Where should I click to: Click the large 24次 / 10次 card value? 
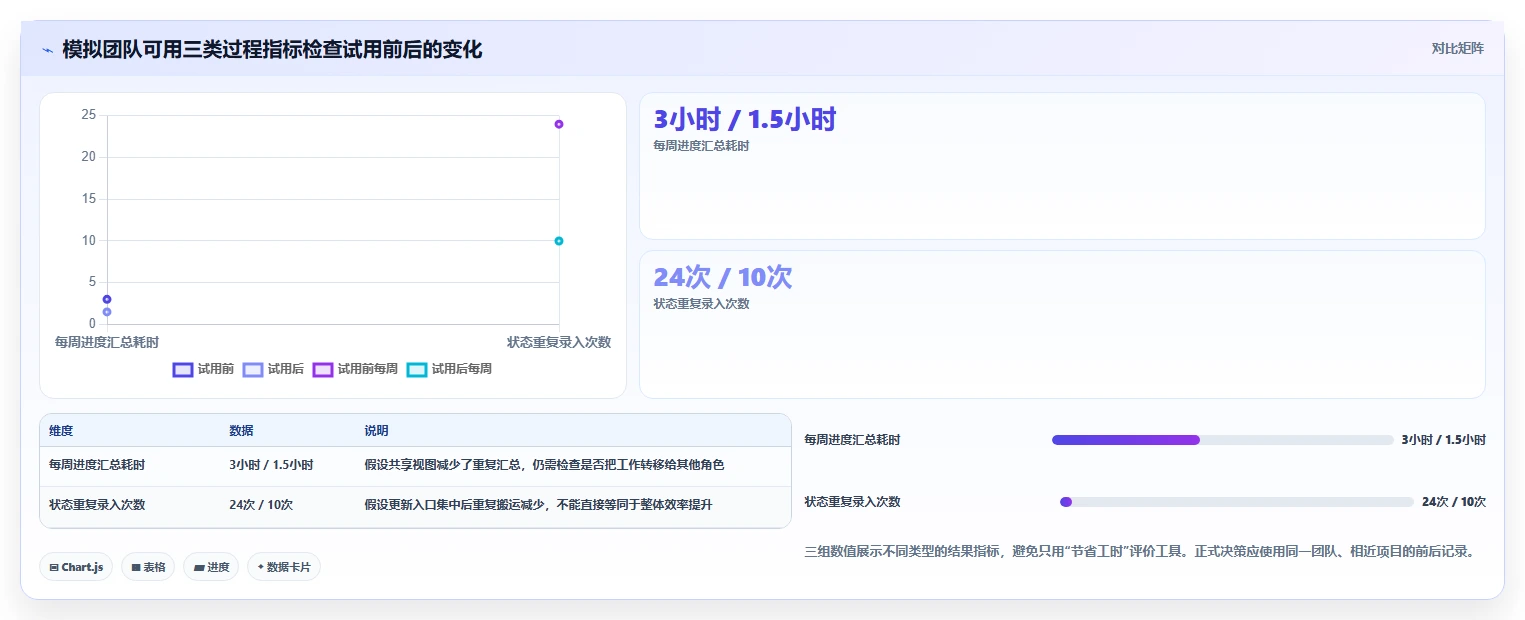[x=722, y=277]
